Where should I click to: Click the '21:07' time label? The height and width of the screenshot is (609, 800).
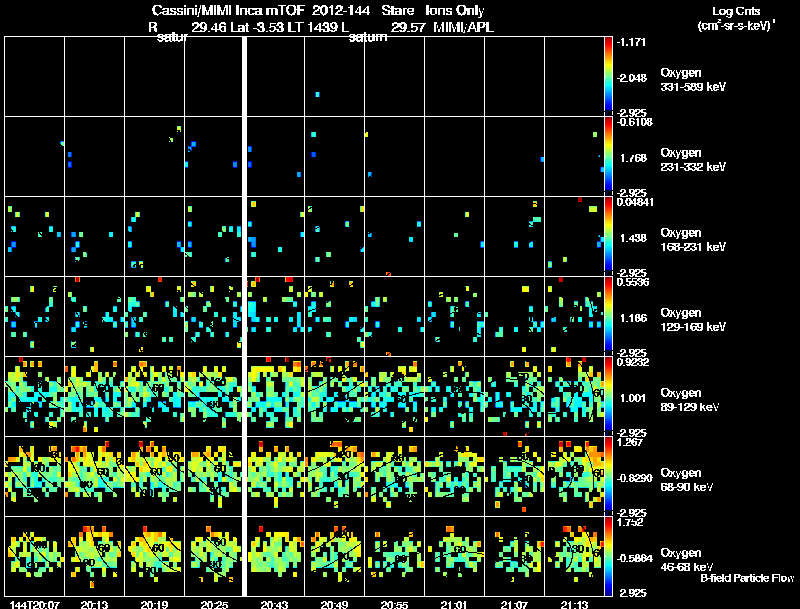514,605
